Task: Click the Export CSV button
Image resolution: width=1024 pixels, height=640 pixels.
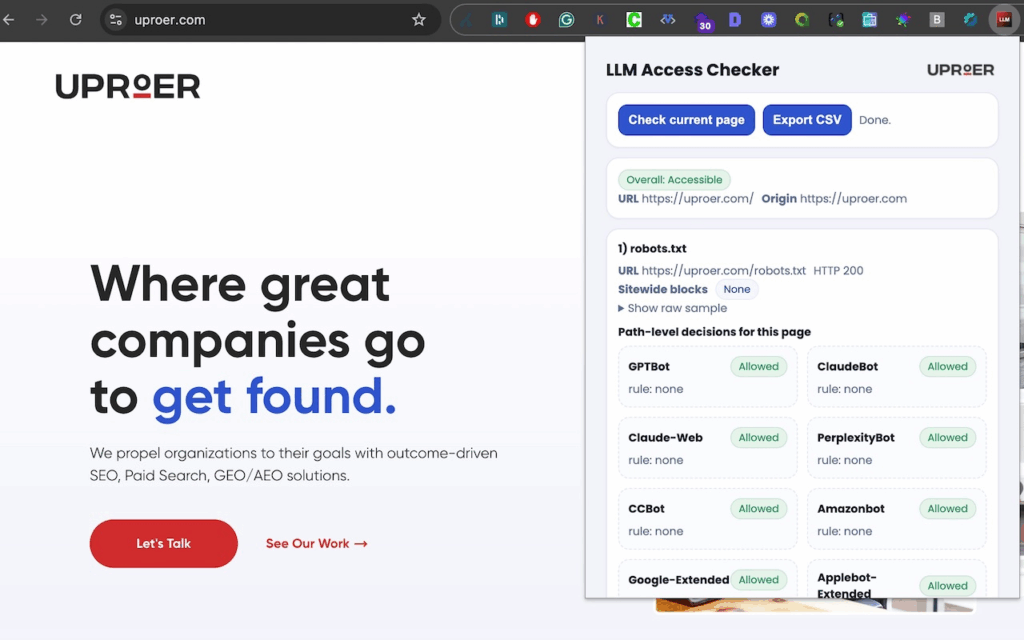Action: click(x=807, y=120)
